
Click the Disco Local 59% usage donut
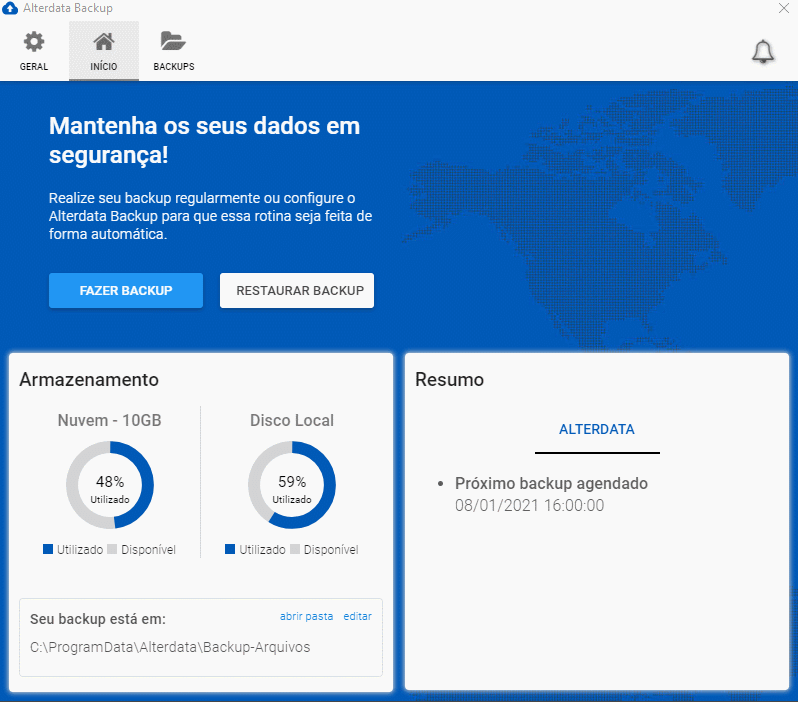coord(292,485)
